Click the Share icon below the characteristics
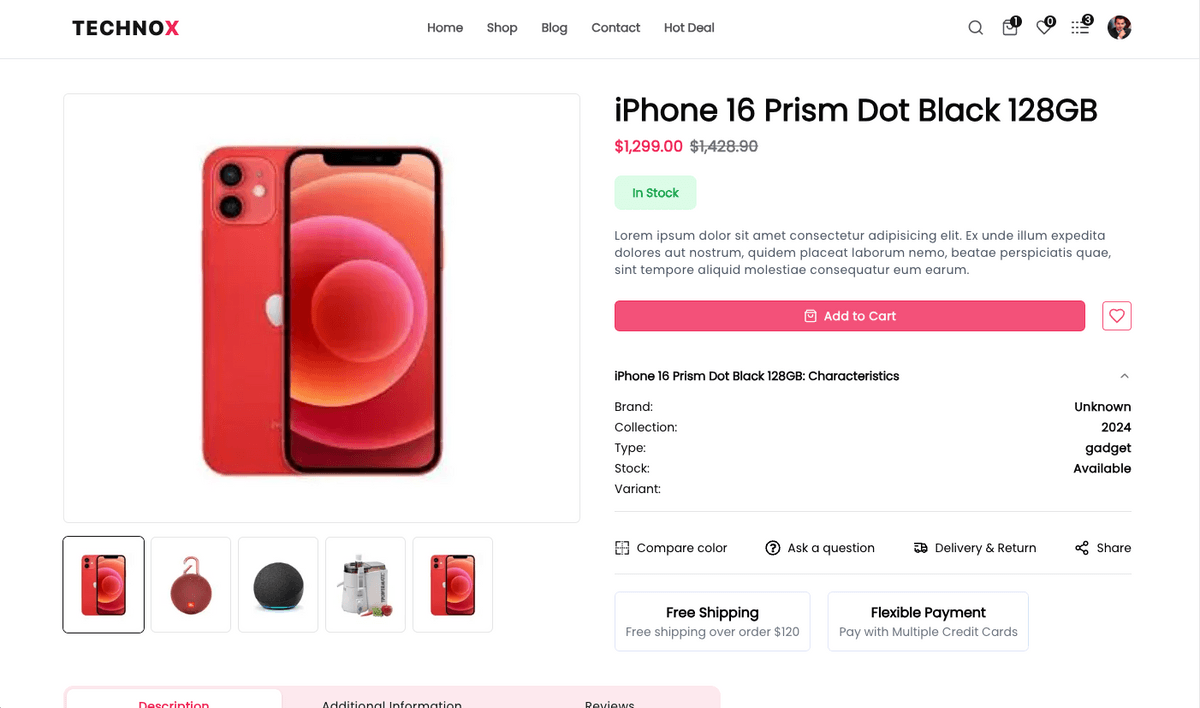This screenshot has width=1200, height=708. (1081, 547)
